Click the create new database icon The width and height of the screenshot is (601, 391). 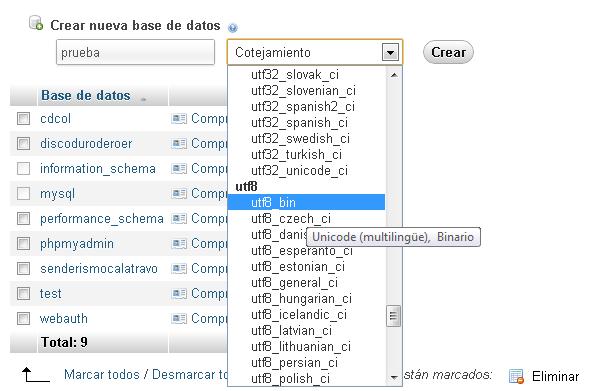tap(36, 23)
